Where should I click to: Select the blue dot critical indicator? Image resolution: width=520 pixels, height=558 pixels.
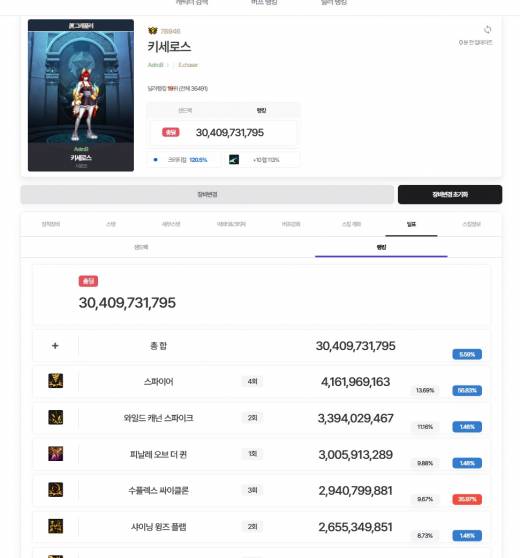[155, 159]
